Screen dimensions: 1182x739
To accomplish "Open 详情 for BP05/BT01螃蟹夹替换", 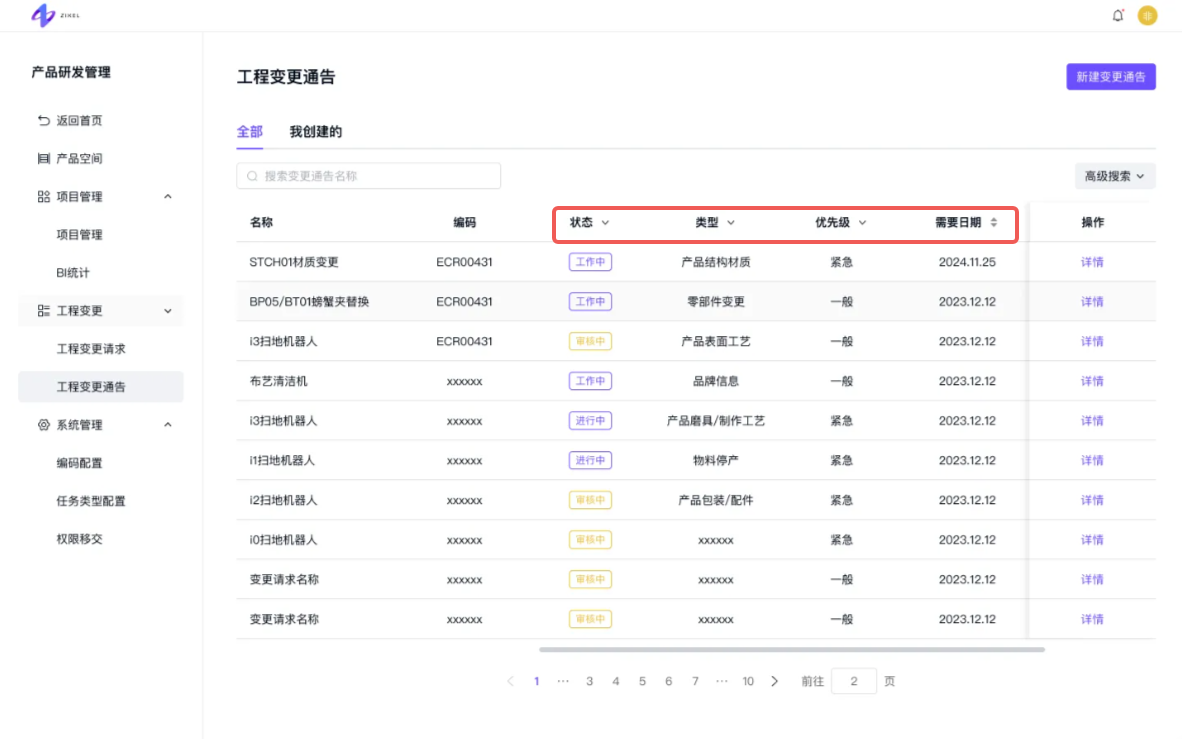I will tap(1092, 302).
